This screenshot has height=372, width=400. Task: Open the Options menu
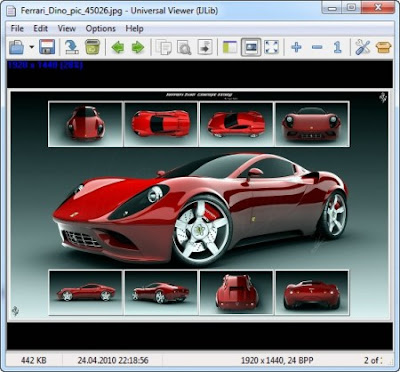click(x=100, y=29)
